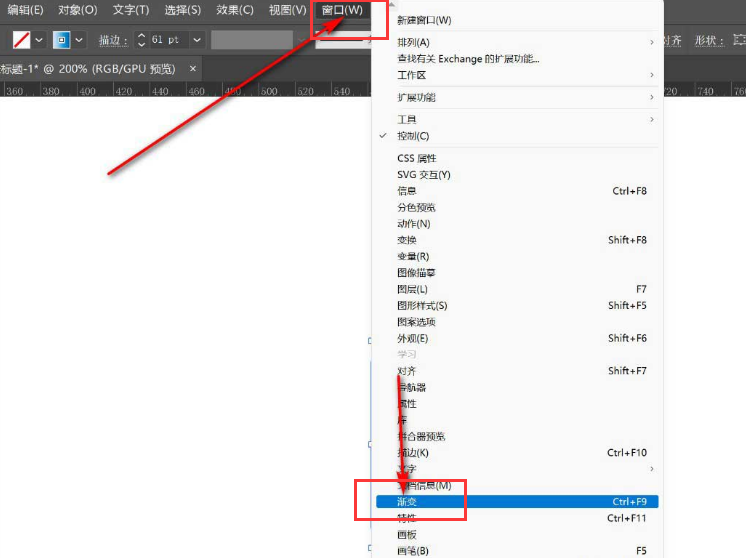Viewport: 746px width, 558px height.
Task: Open the 图形样式(S) panel
Action: point(517,305)
